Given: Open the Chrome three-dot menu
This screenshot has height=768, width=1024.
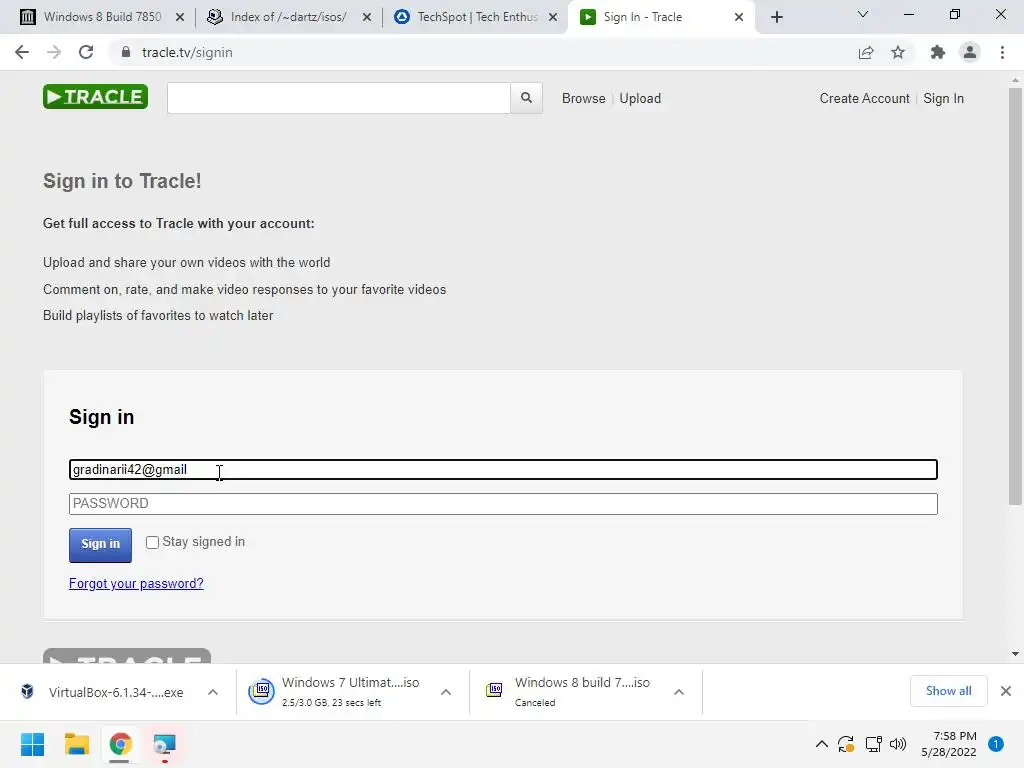Looking at the screenshot, I should 1002,52.
